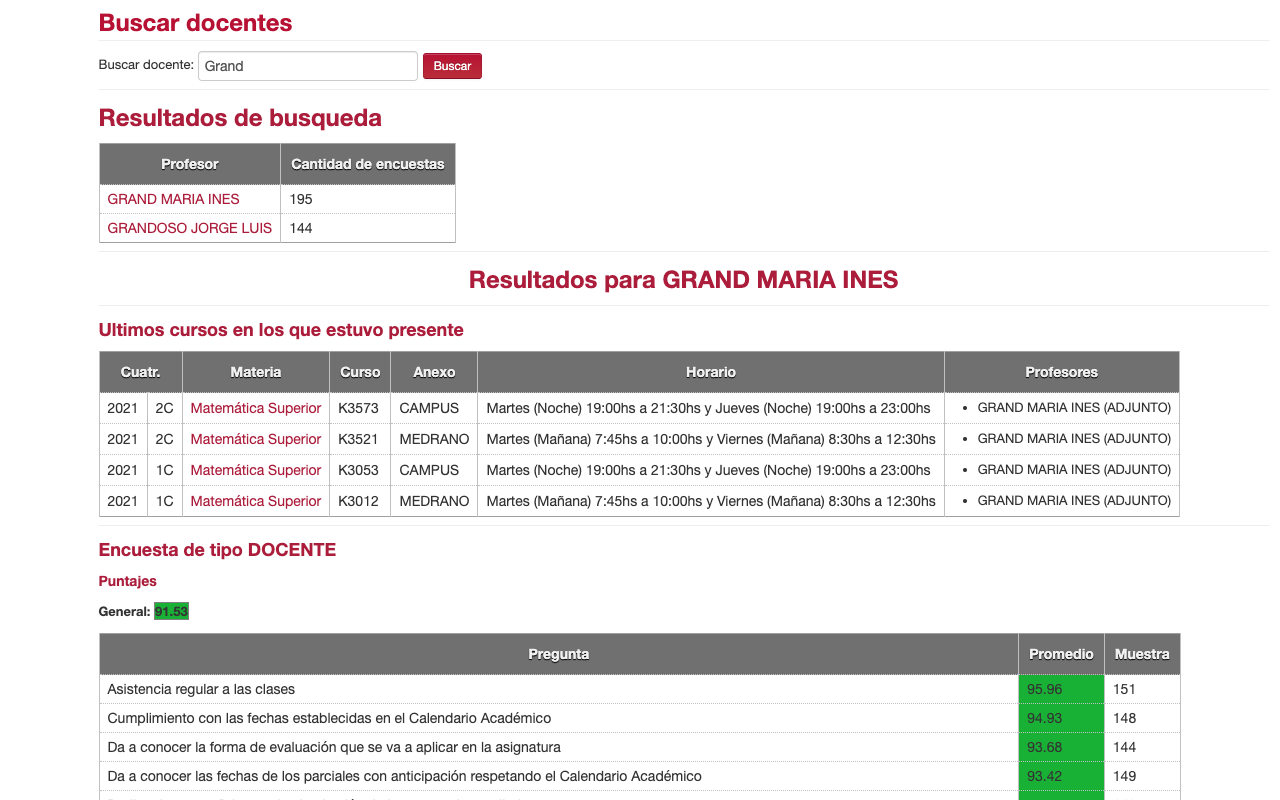
Task: Click the green General score 91.53
Action: [x=171, y=611]
